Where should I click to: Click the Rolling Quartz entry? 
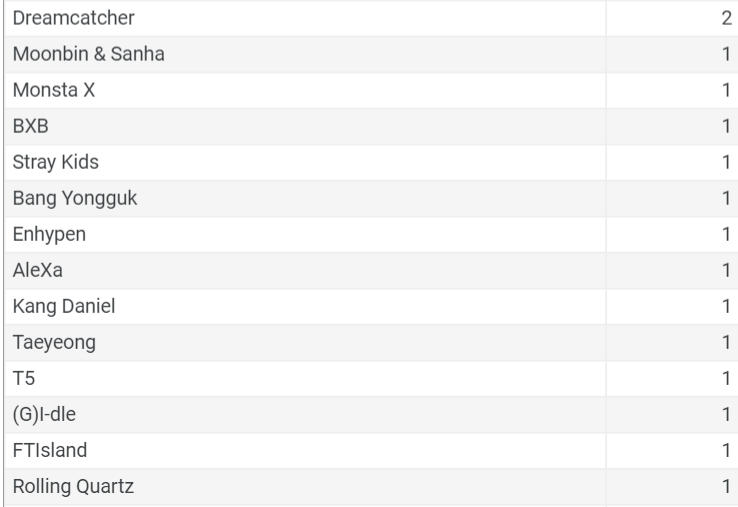coord(73,487)
